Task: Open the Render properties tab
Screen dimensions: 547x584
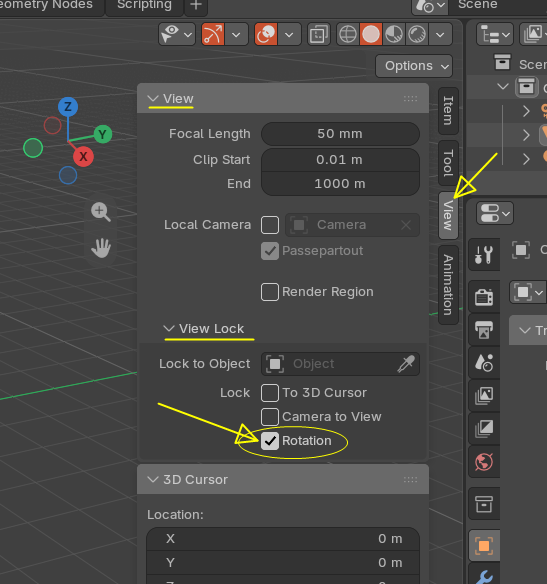Action: coord(484,297)
